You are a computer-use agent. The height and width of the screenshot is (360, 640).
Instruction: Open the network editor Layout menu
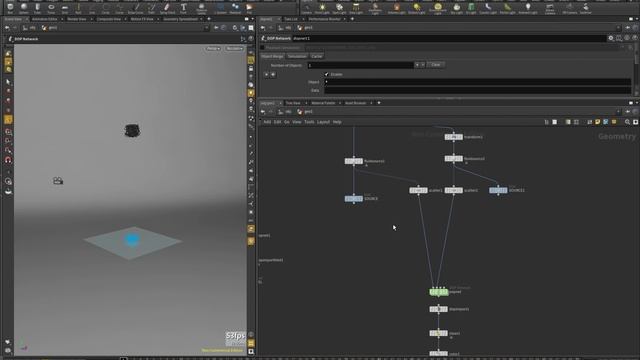(323, 122)
